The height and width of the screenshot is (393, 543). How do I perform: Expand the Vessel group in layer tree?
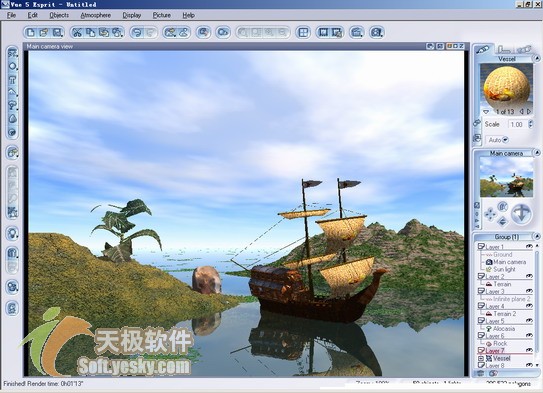[x=481, y=358]
